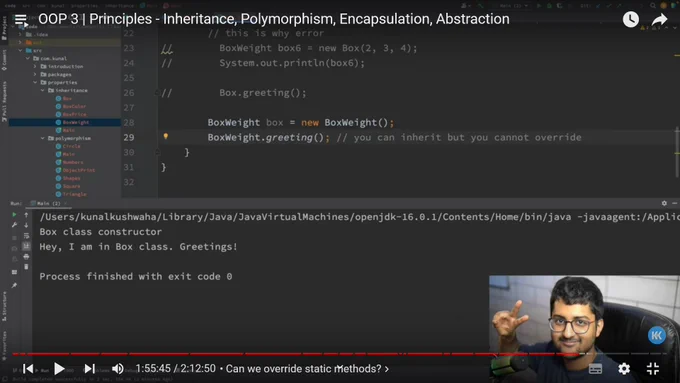This screenshot has width=680, height=383.
Task: Collapse the com.kunal package
Action: pos(28,58)
